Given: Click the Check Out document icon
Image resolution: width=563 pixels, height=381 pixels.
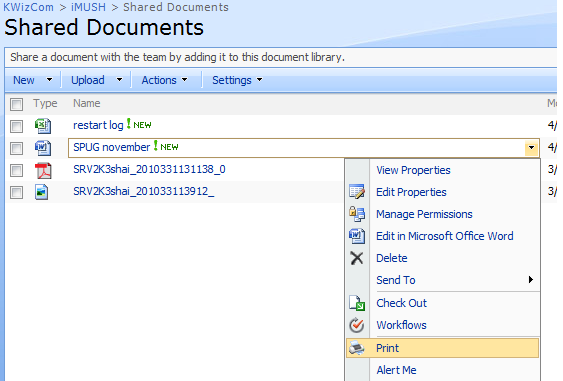Looking at the screenshot, I should [357, 303].
